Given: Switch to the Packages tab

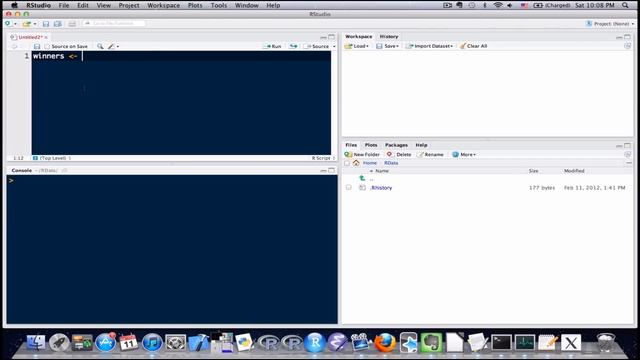Looking at the screenshot, I should 396,145.
